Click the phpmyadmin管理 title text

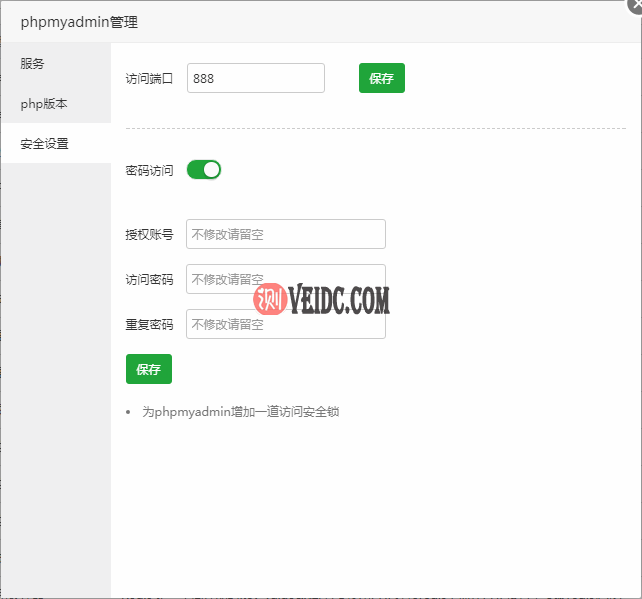click(79, 22)
